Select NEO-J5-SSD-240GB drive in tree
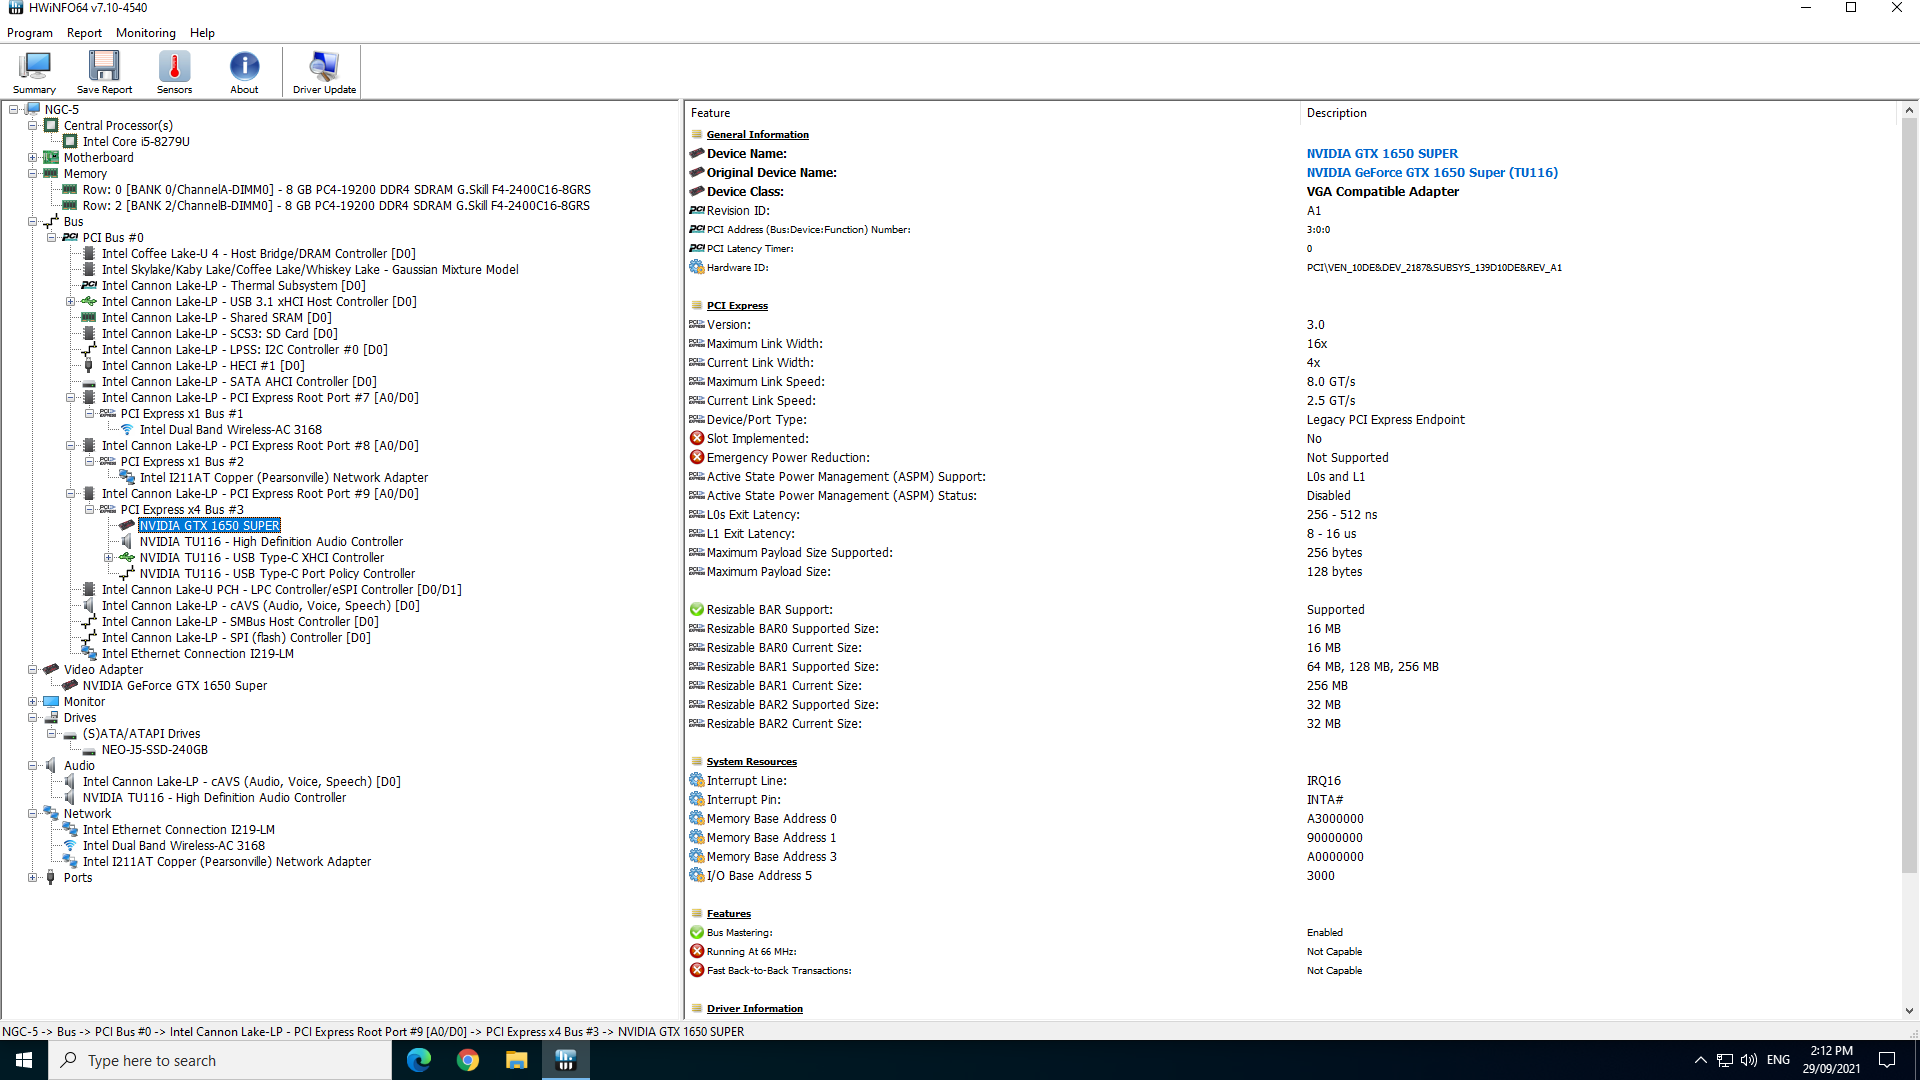1920x1080 pixels. [x=154, y=749]
